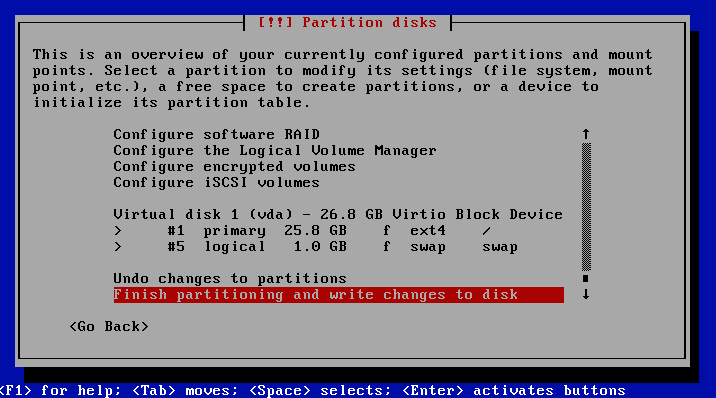Click the chevron before partition #5
This screenshot has height=398, width=716.
click(118, 247)
